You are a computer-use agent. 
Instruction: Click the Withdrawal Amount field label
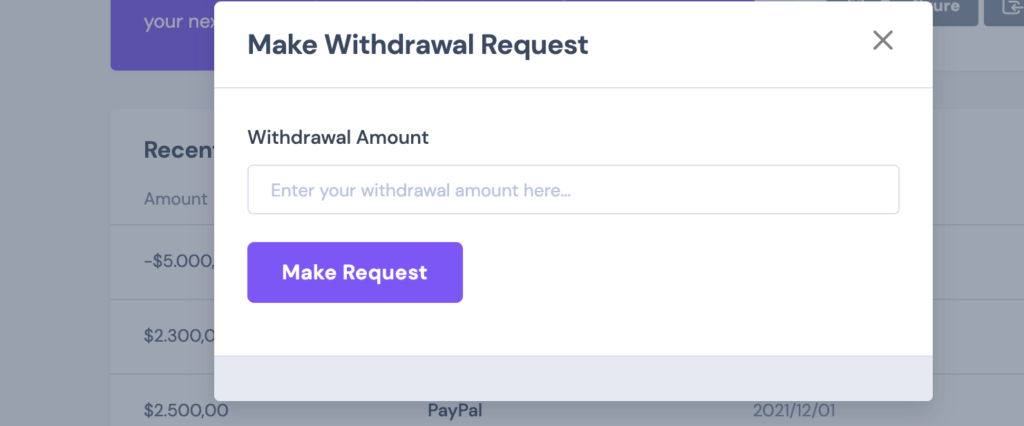pos(338,137)
